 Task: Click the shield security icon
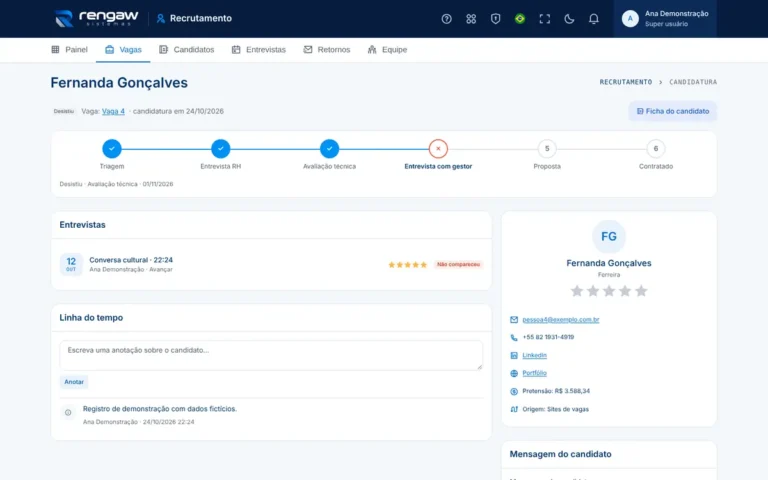point(495,19)
